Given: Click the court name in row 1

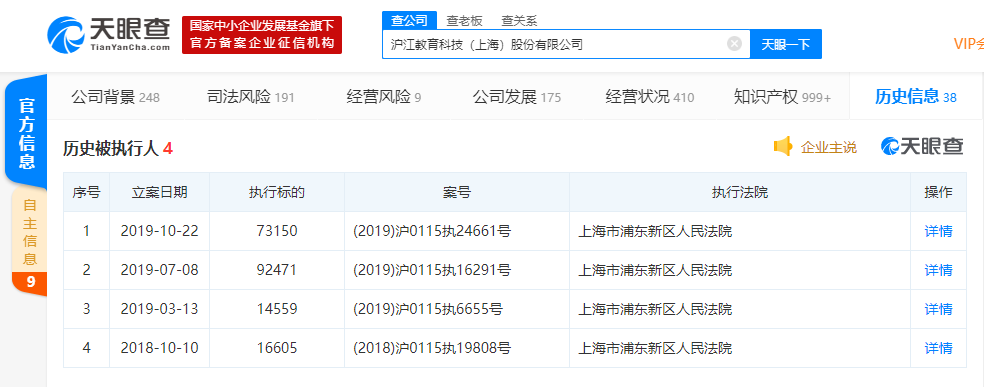Looking at the screenshot, I should (x=655, y=231).
